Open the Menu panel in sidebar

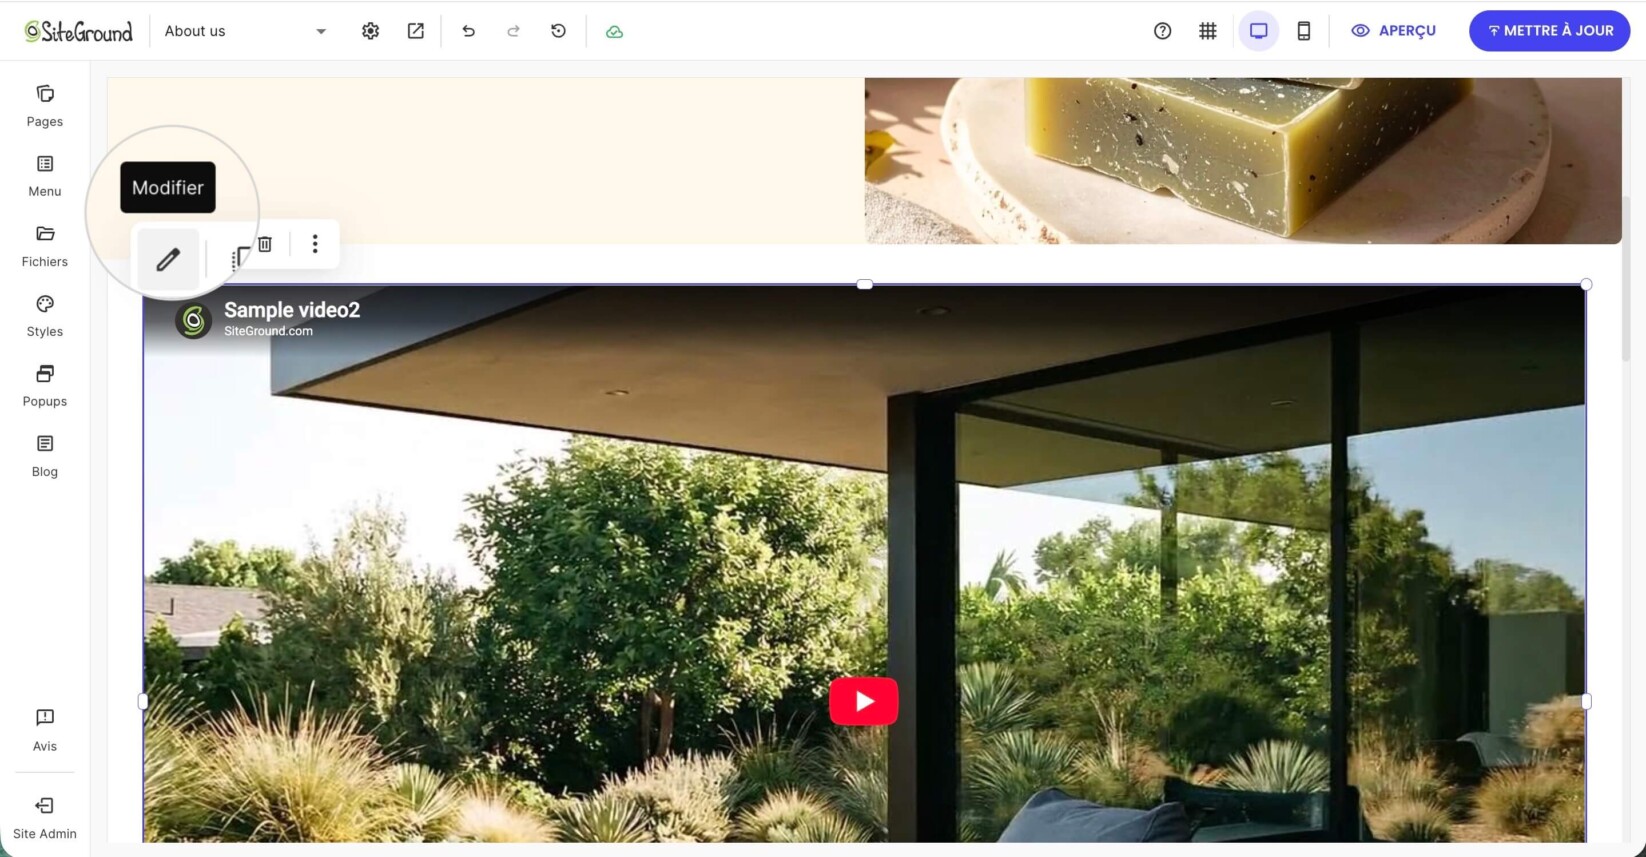(x=45, y=176)
